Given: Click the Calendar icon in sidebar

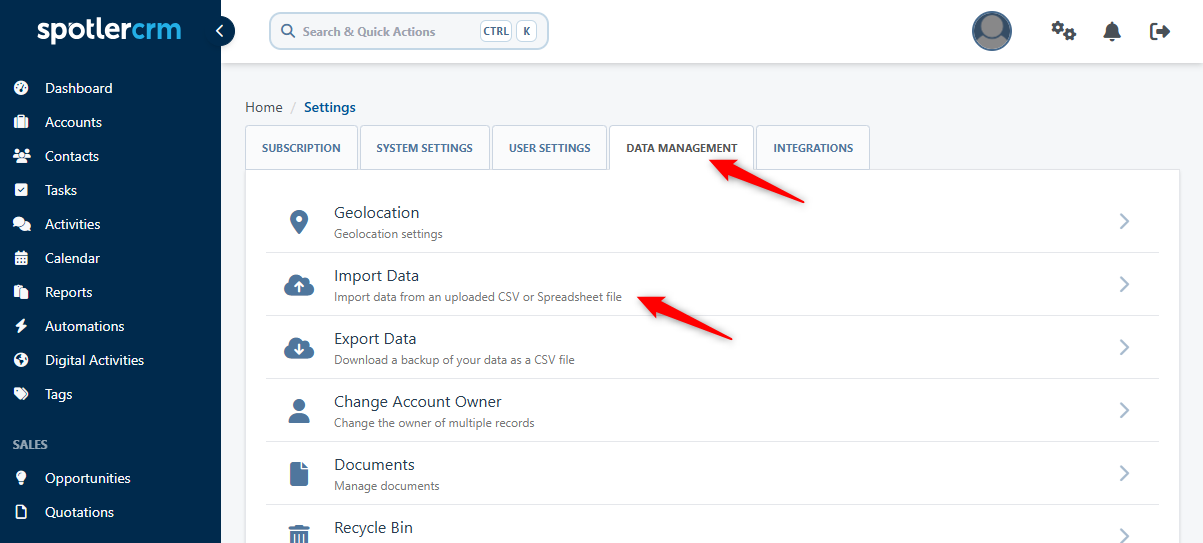Looking at the screenshot, I should [x=21, y=258].
